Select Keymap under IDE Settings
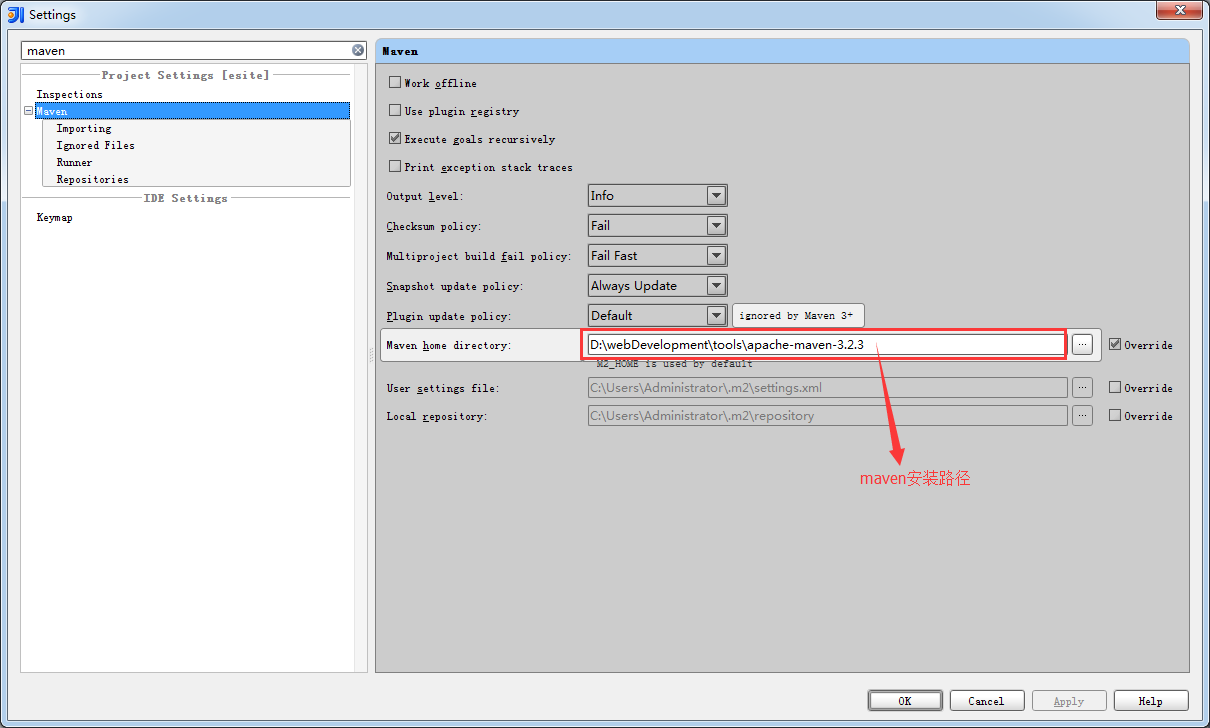Screen dimensions: 1210x728 click(54, 217)
